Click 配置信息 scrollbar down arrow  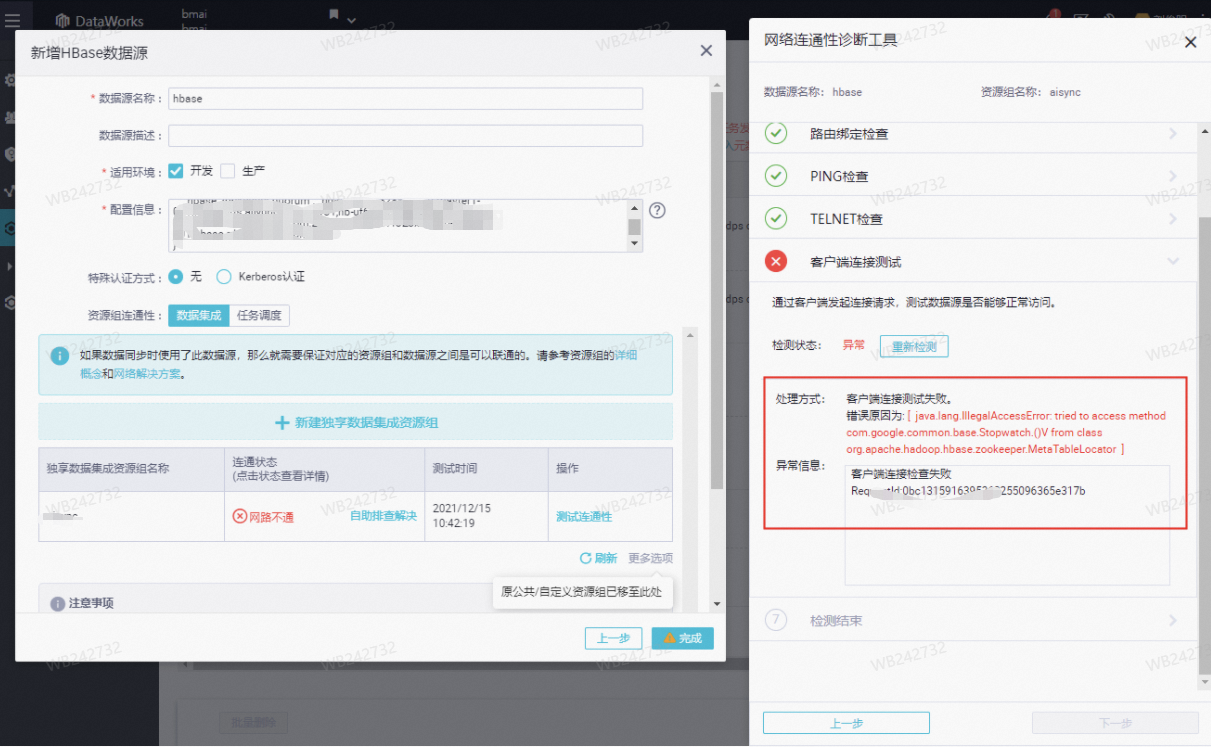pos(635,244)
